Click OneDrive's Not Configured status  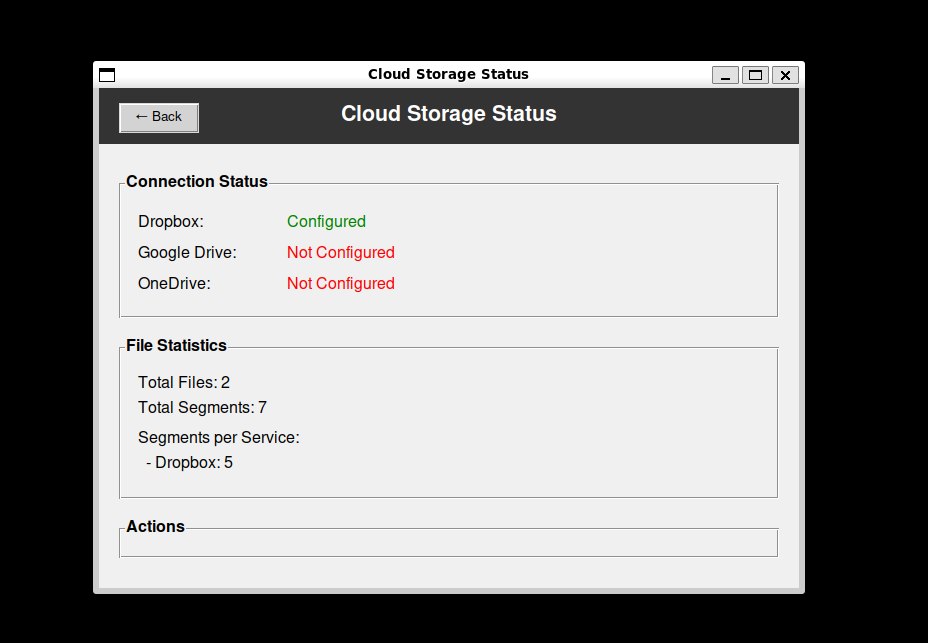(x=340, y=284)
